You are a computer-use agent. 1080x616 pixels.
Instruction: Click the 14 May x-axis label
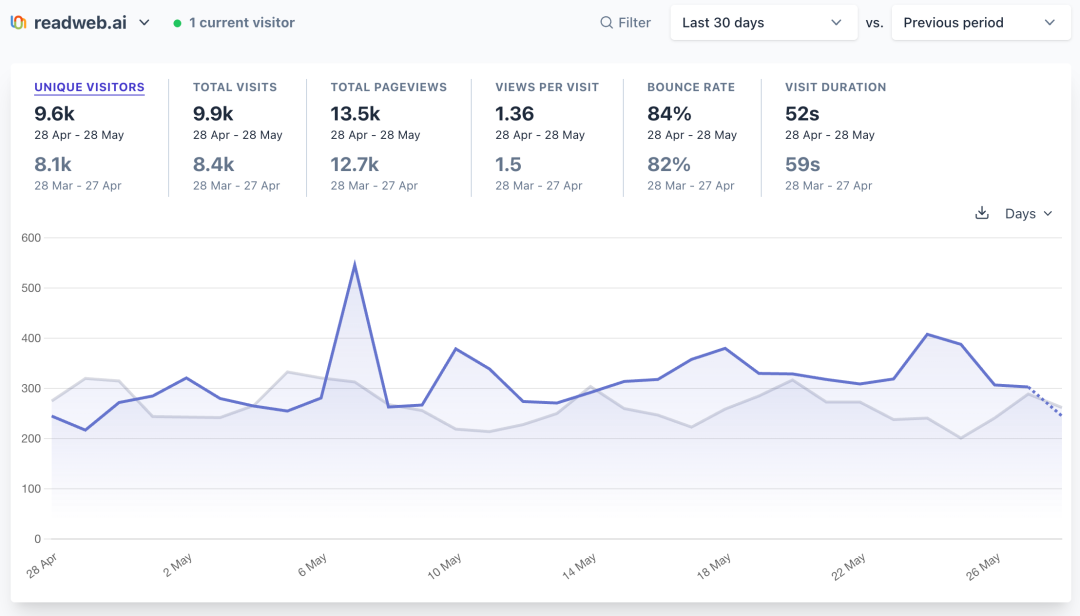pos(579,567)
